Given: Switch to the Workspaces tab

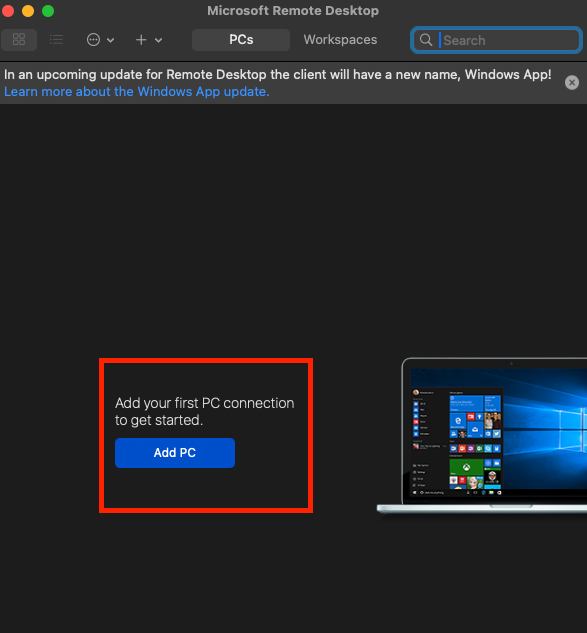Looking at the screenshot, I should [340, 40].
